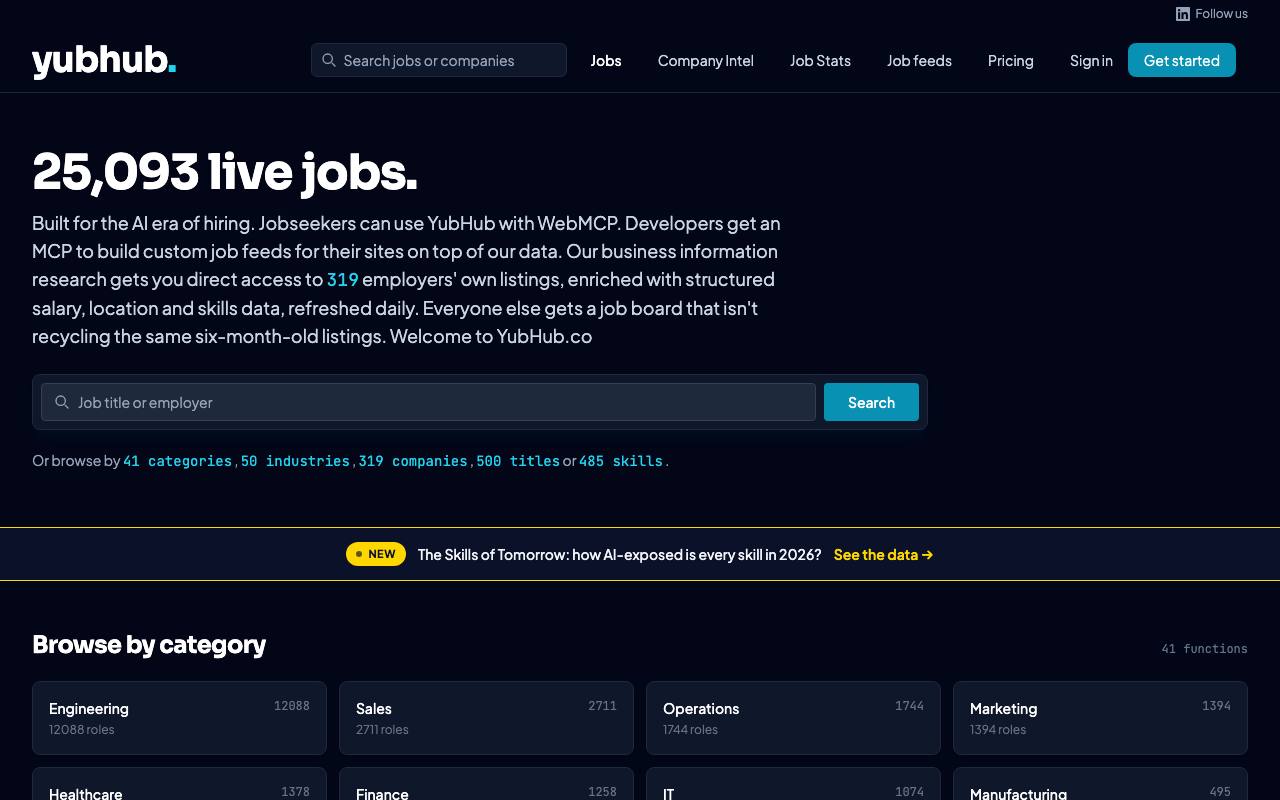This screenshot has height=800, width=1280.
Task: Browse by 485 skills link
Action: point(621,461)
